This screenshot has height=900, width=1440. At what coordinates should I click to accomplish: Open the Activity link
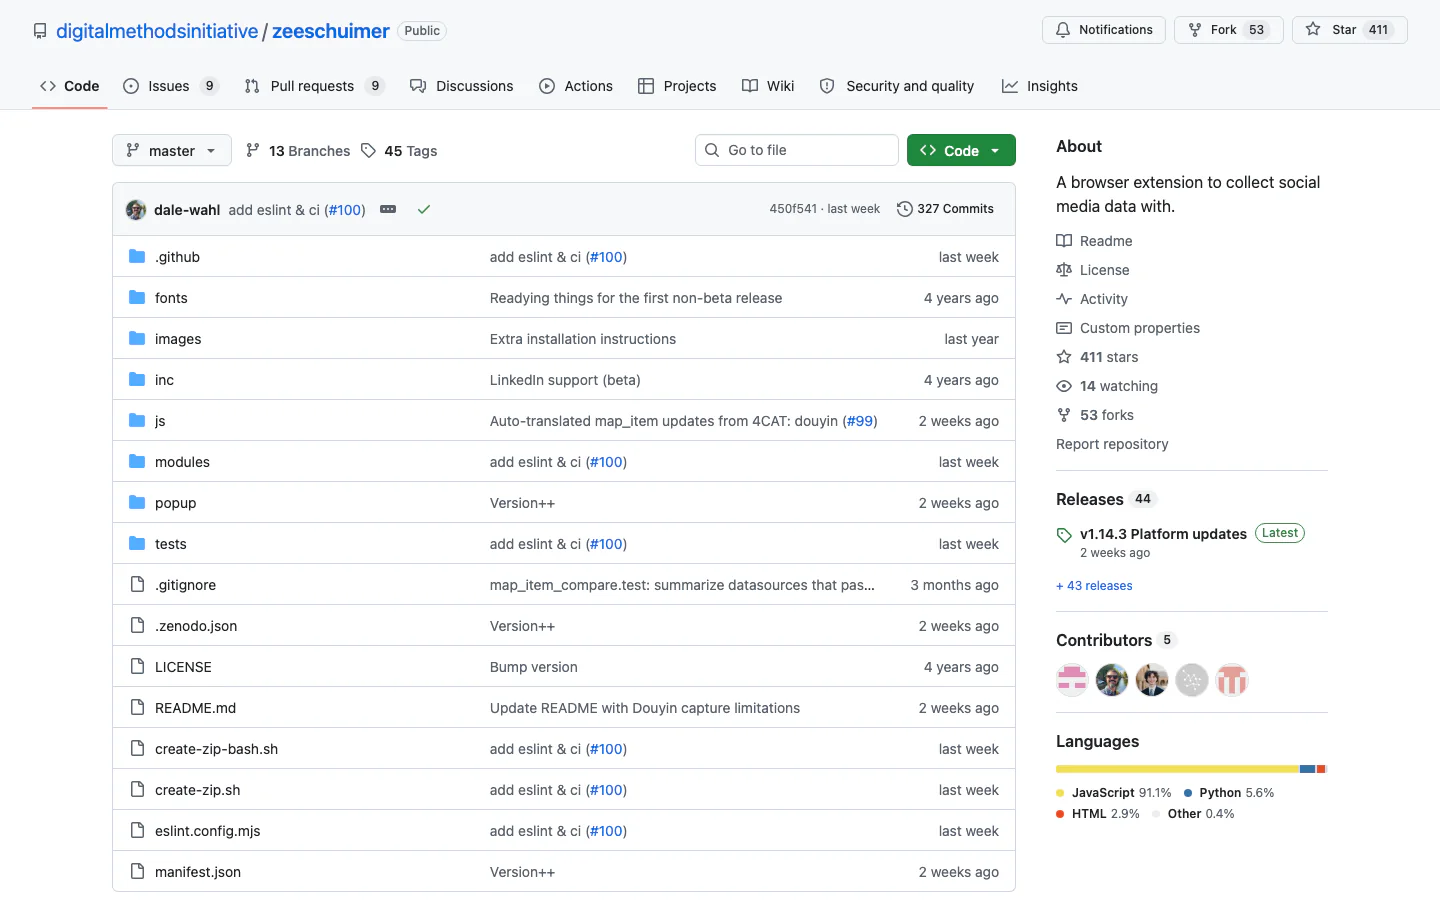pos(1092,299)
